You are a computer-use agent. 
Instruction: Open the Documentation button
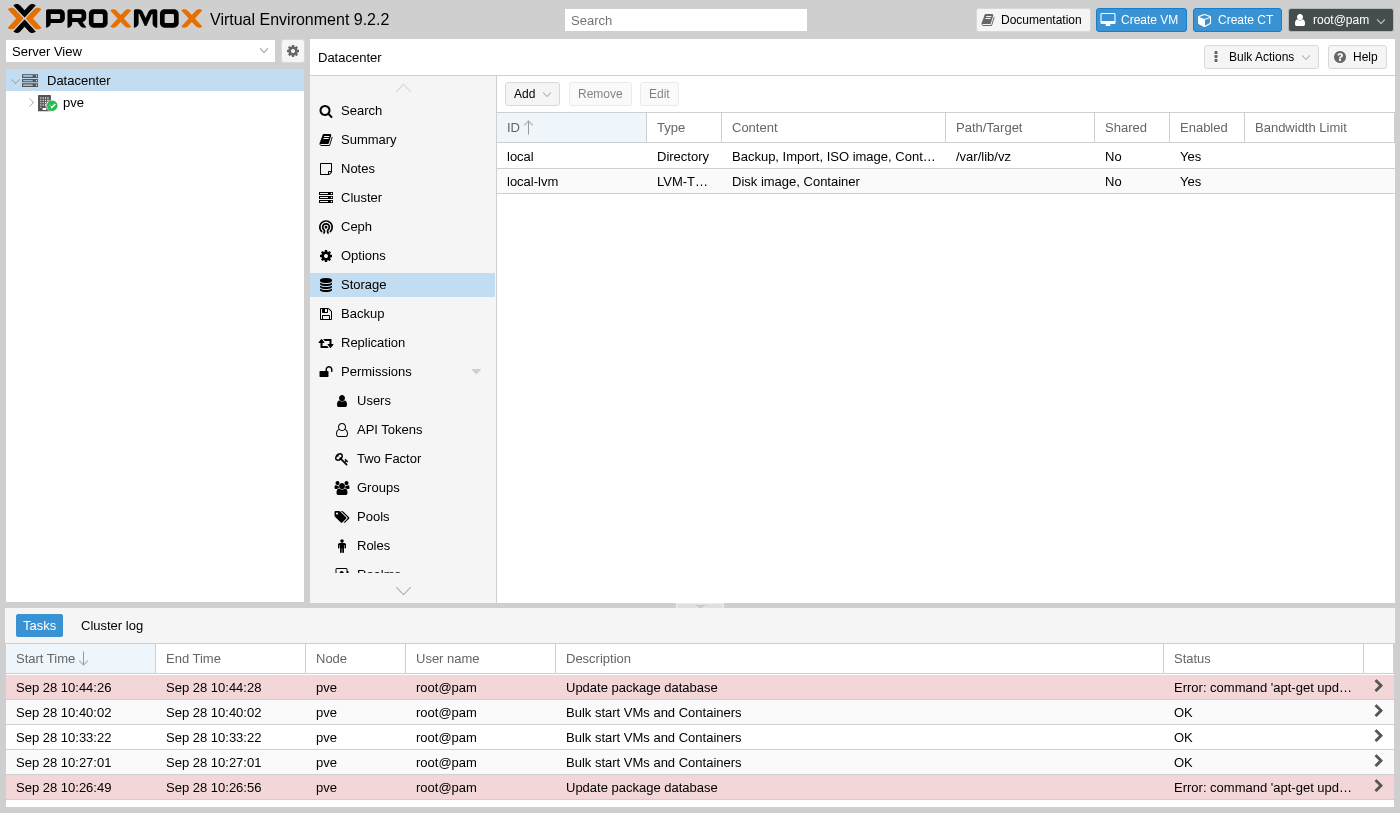pos(1033,20)
